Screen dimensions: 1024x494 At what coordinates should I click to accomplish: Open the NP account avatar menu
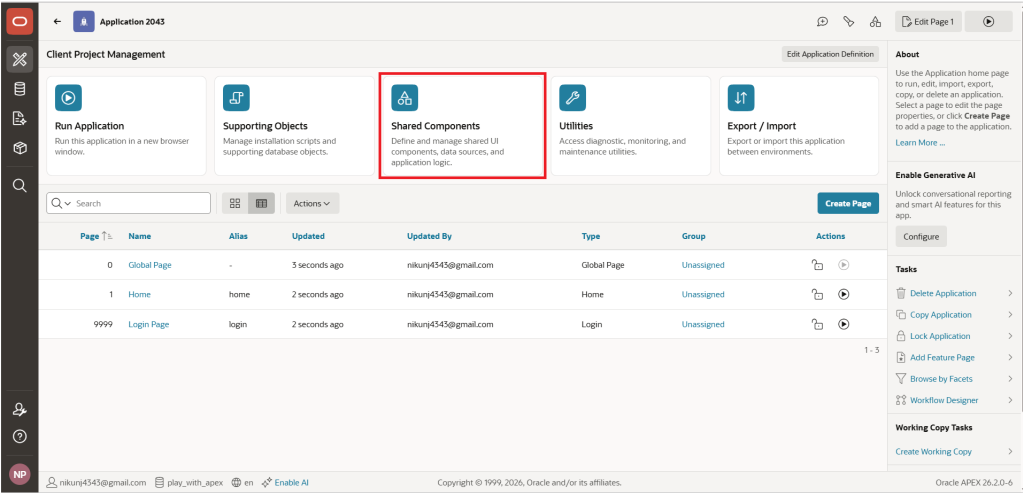coord(19,474)
